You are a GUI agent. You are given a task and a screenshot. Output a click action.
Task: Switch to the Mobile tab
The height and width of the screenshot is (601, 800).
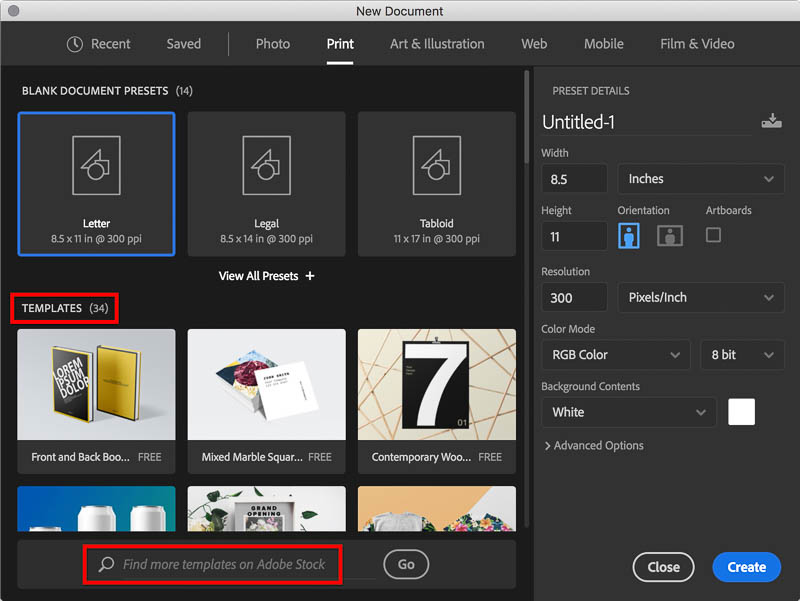coord(604,44)
